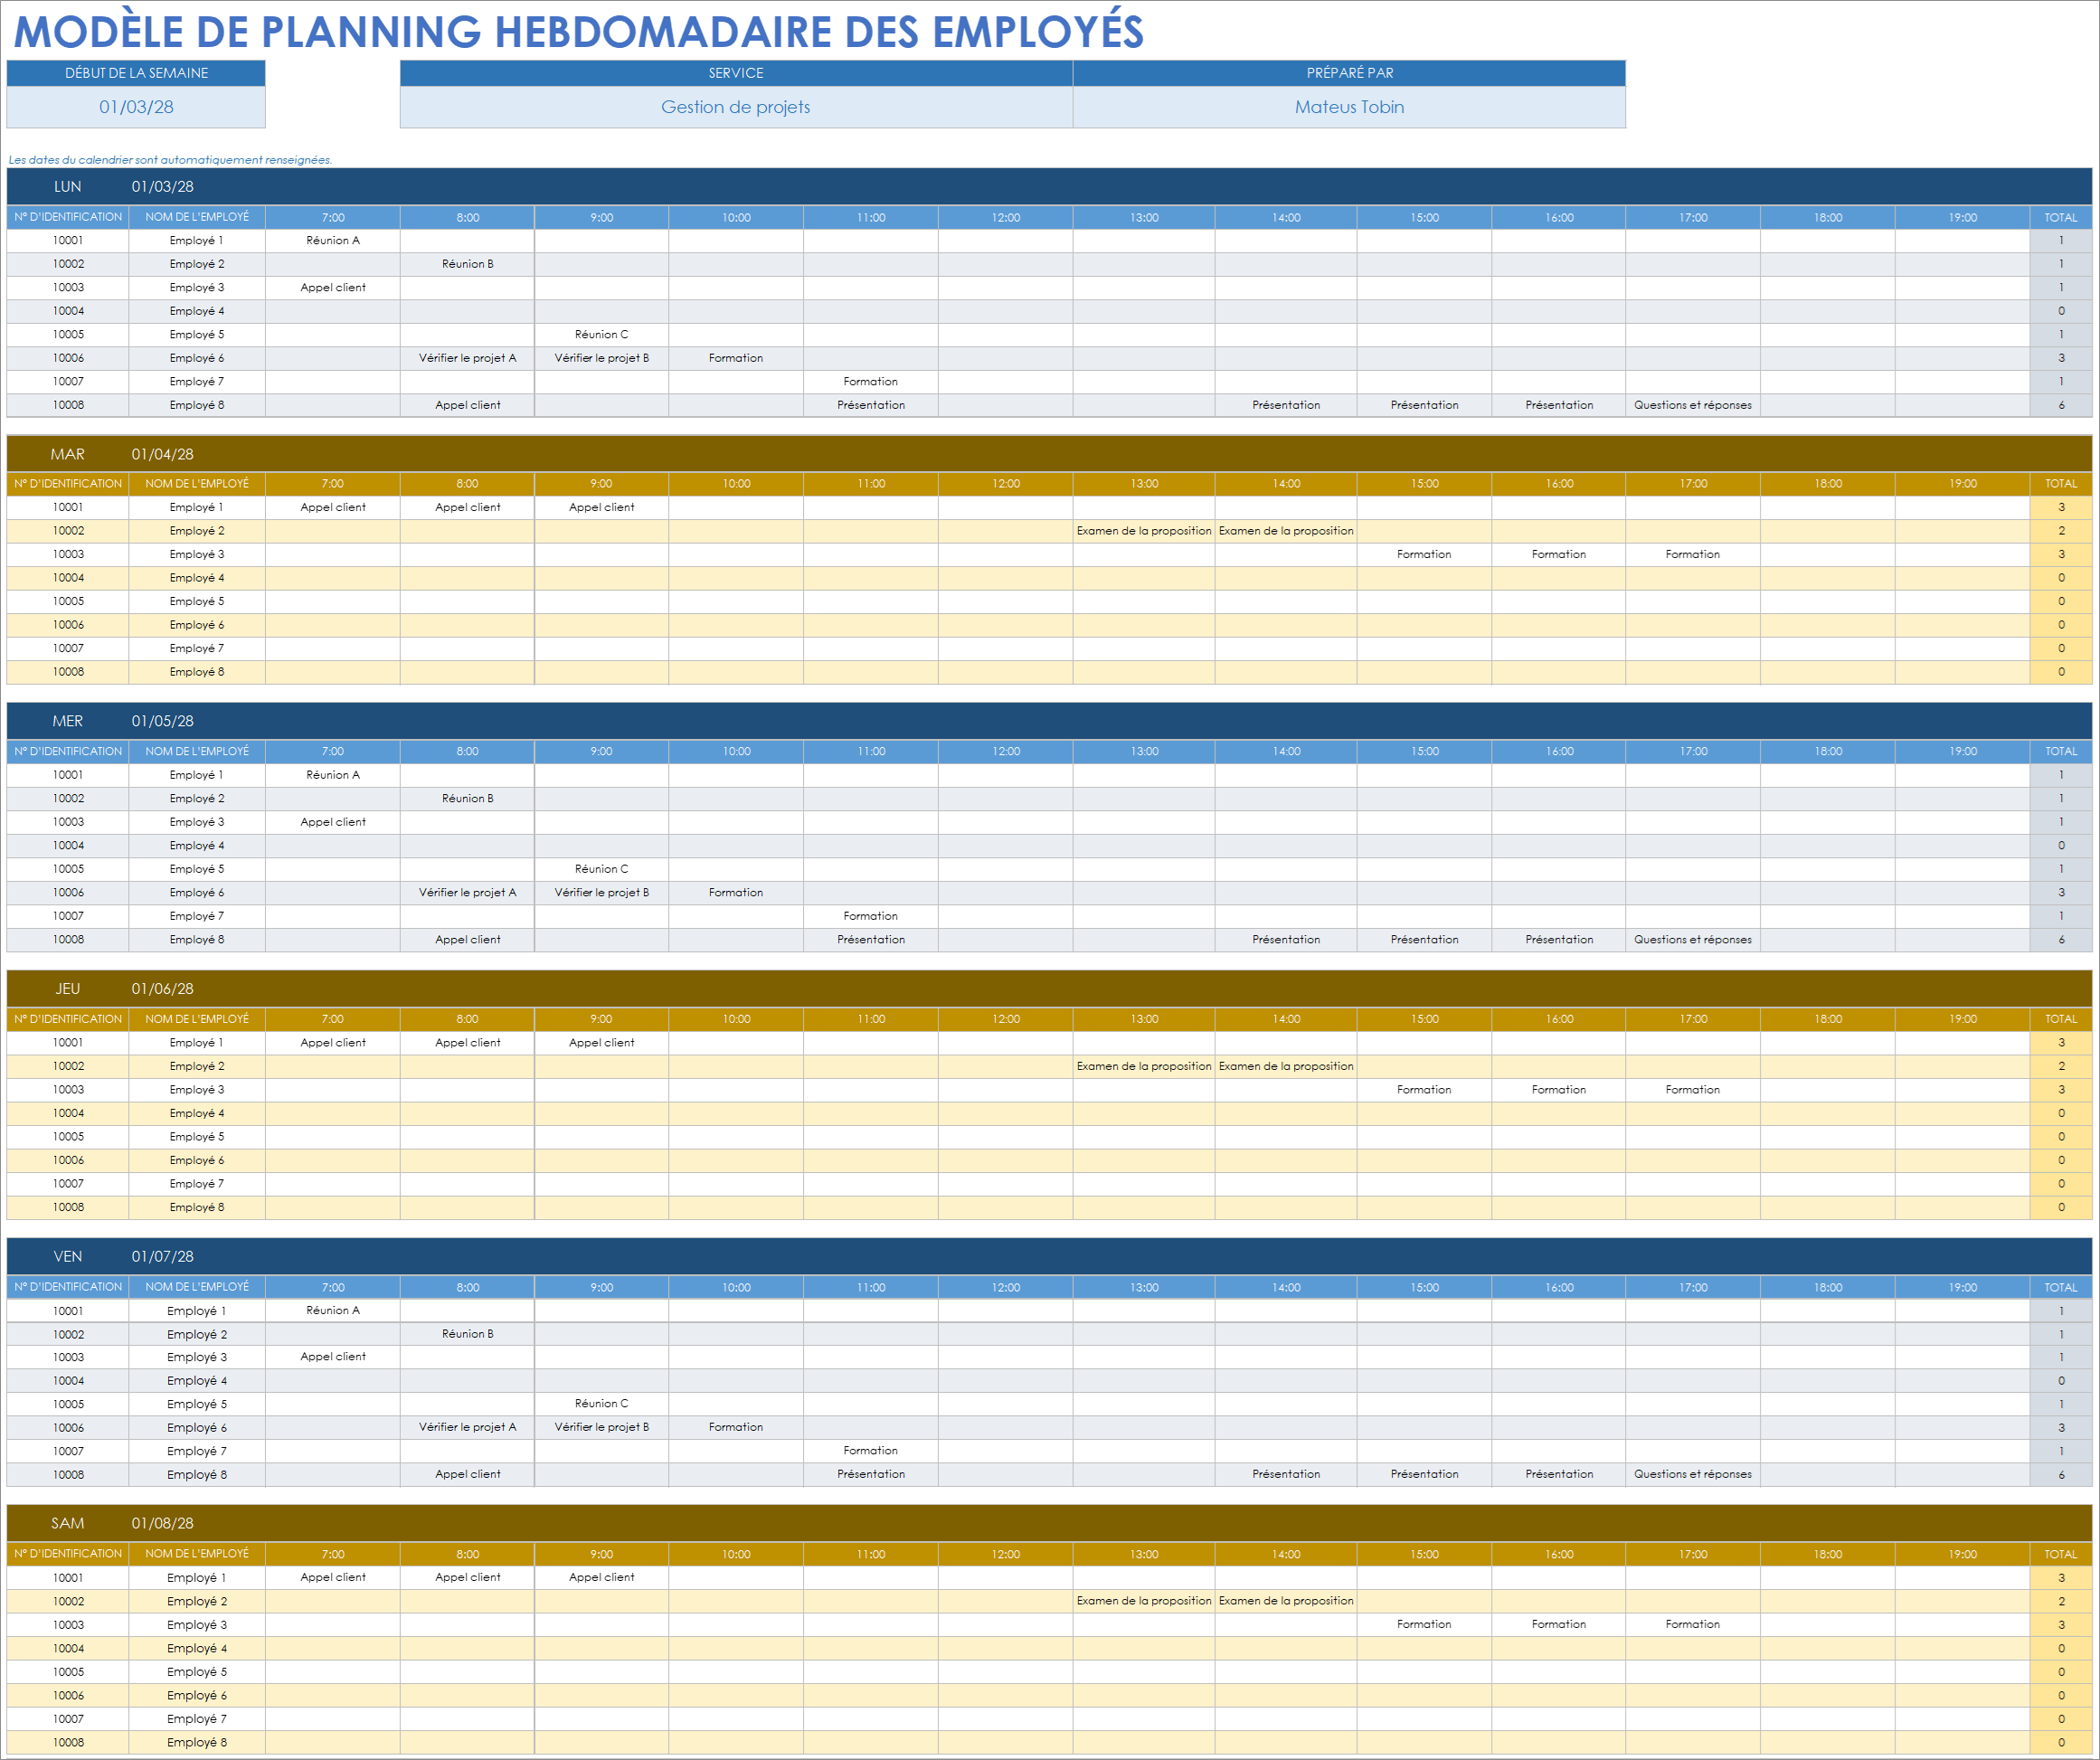2100x1760 pixels.
Task: Click the 17:00 Formation cell in JEU table
Action: click(1693, 1090)
